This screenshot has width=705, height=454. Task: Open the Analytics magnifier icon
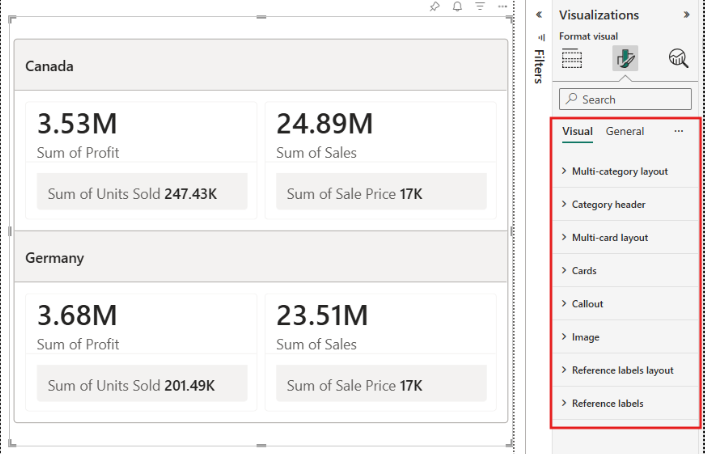point(678,59)
